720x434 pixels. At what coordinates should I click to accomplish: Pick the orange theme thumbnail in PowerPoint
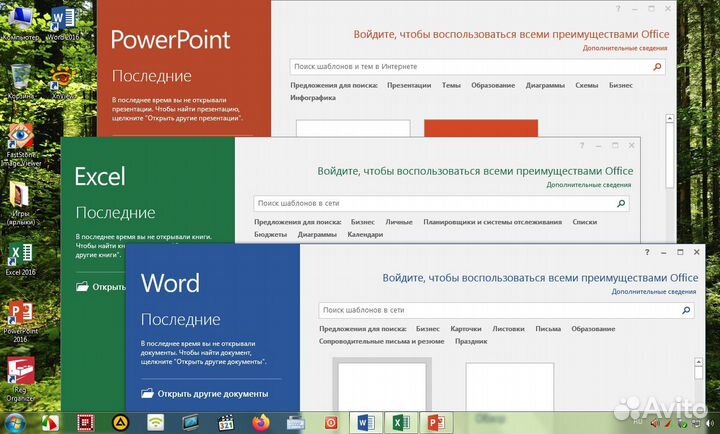click(x=481, y=128)
